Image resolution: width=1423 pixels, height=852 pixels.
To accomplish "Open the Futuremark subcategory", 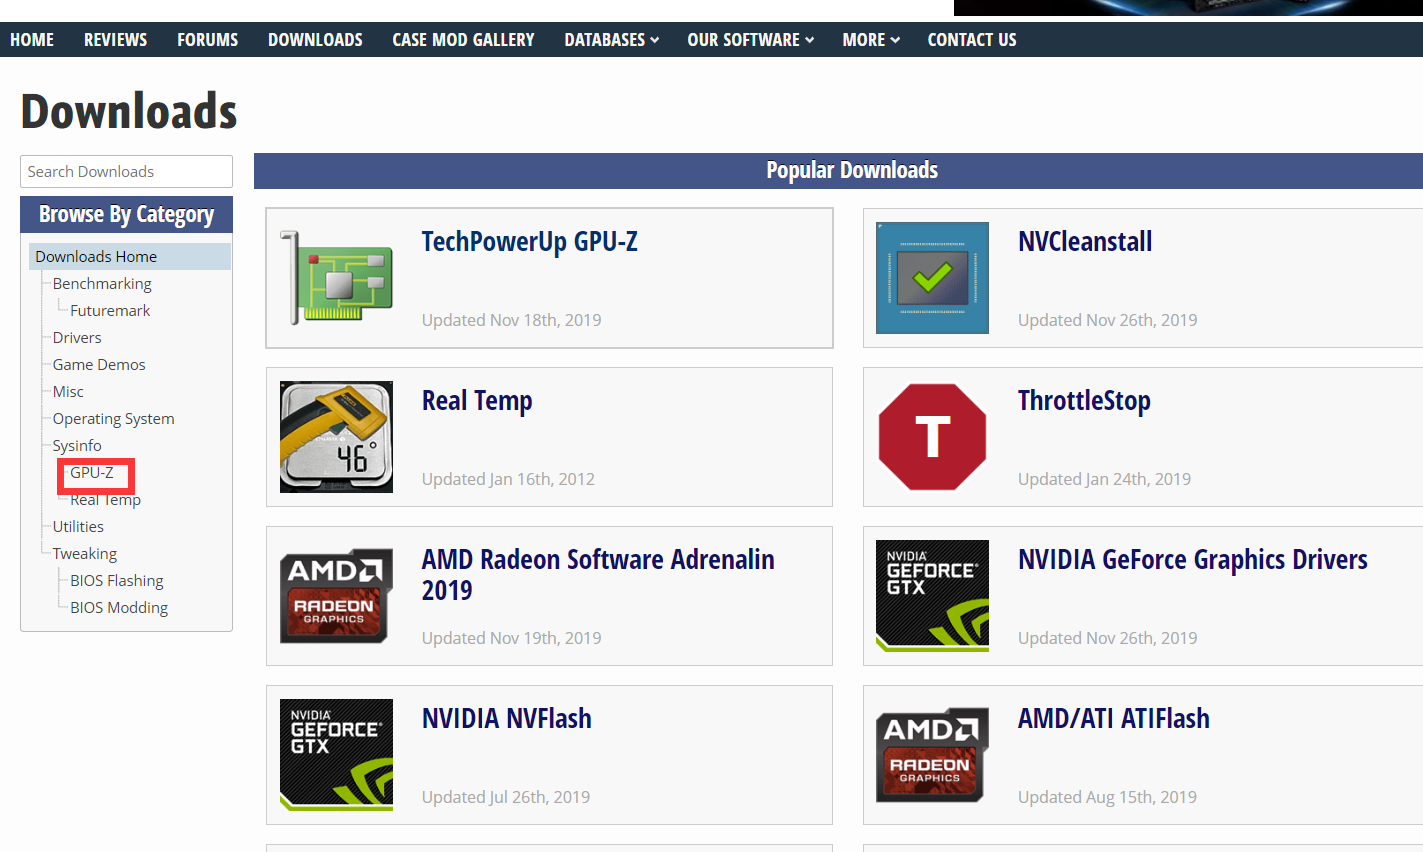I will 110,311.
